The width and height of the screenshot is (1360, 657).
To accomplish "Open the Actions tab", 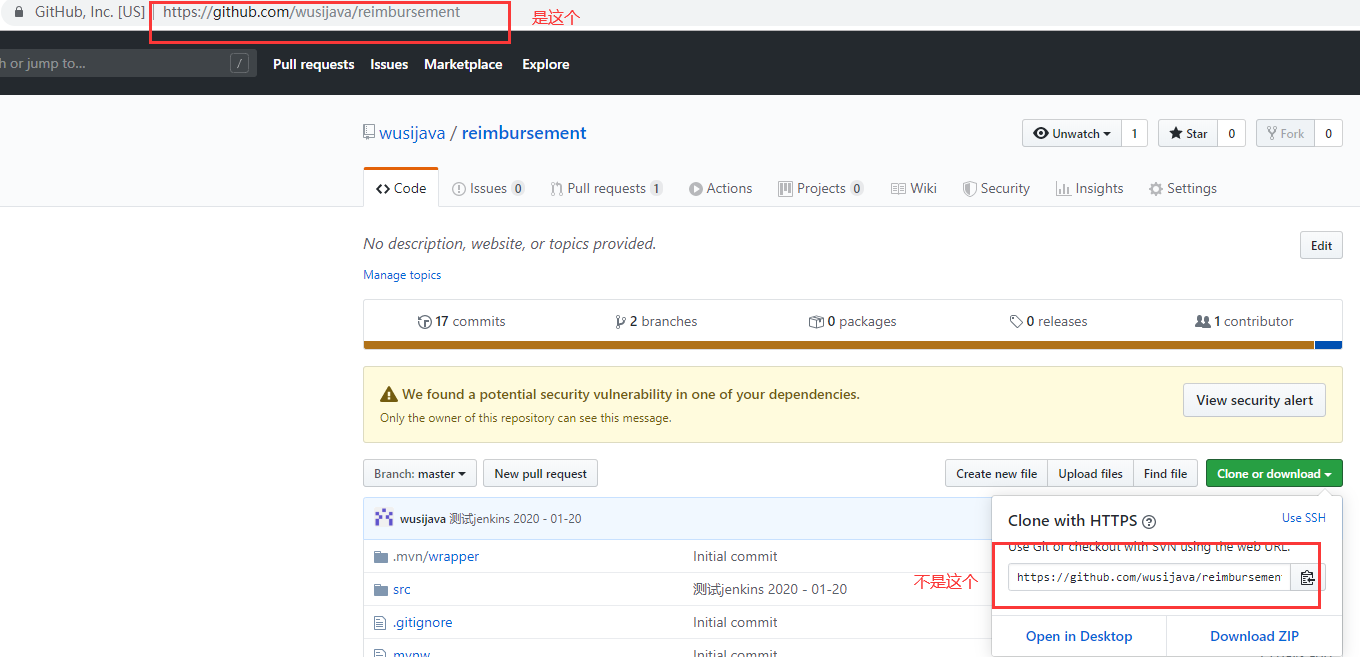I will pos(720,188).
